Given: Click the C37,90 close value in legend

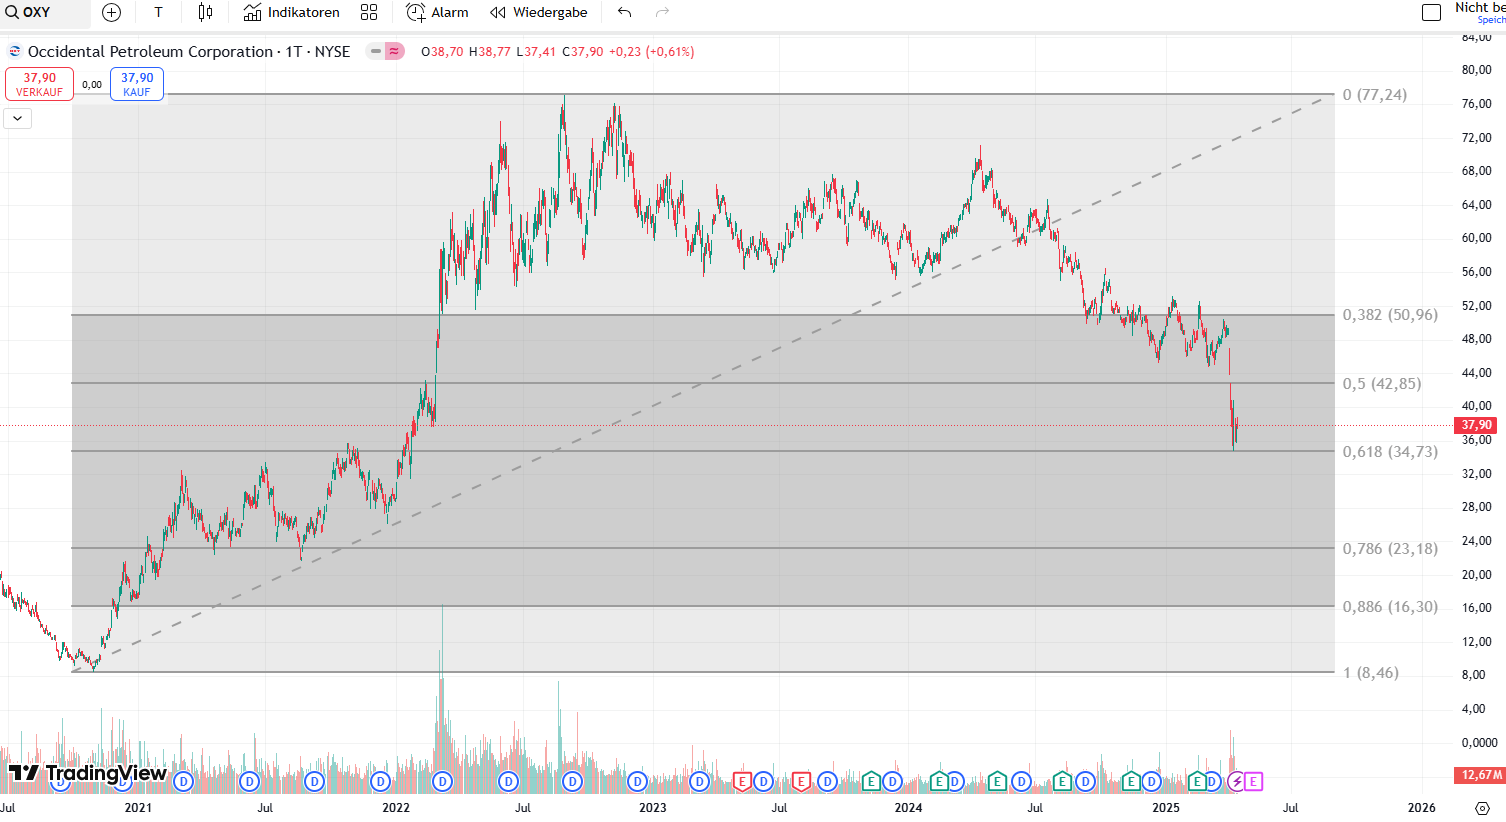Looking at the screenshot, I should click(583, 52).
